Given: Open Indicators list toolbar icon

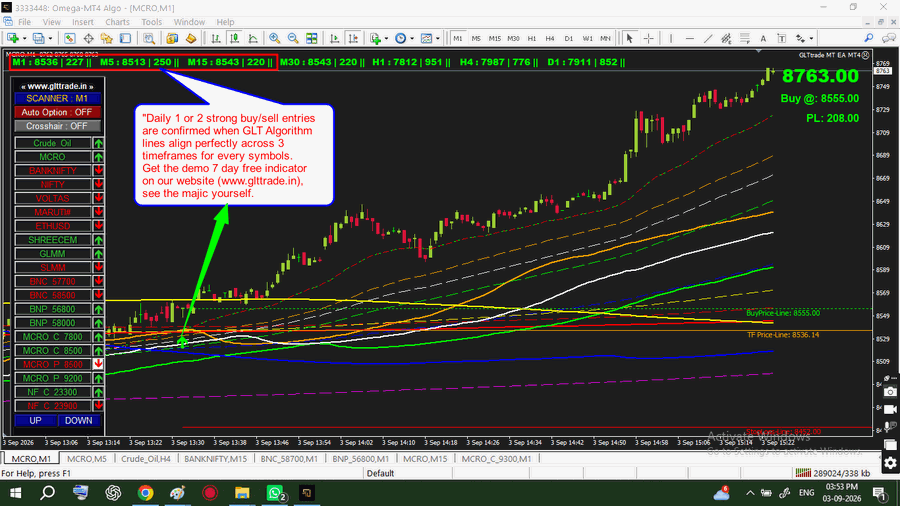Looking at the screenshot, I should coord(375,38).
